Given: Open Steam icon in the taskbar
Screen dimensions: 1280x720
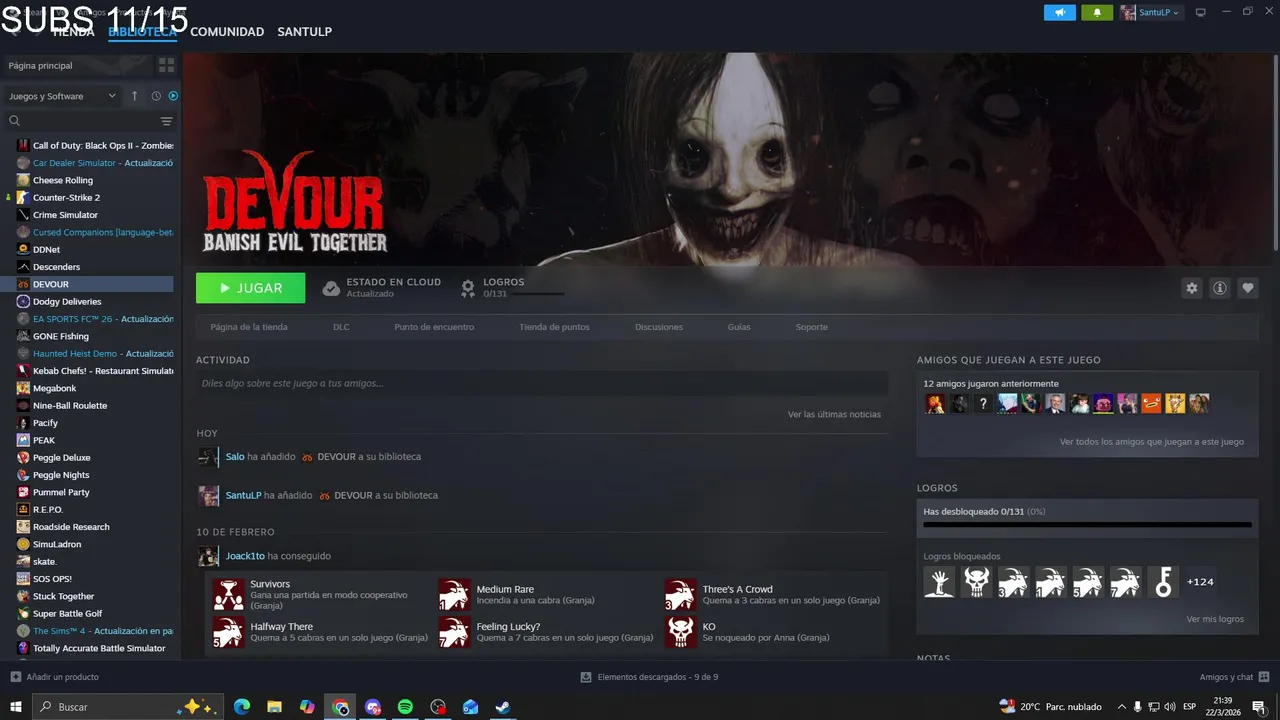Looking at the screenshot, I should point(503,707).
